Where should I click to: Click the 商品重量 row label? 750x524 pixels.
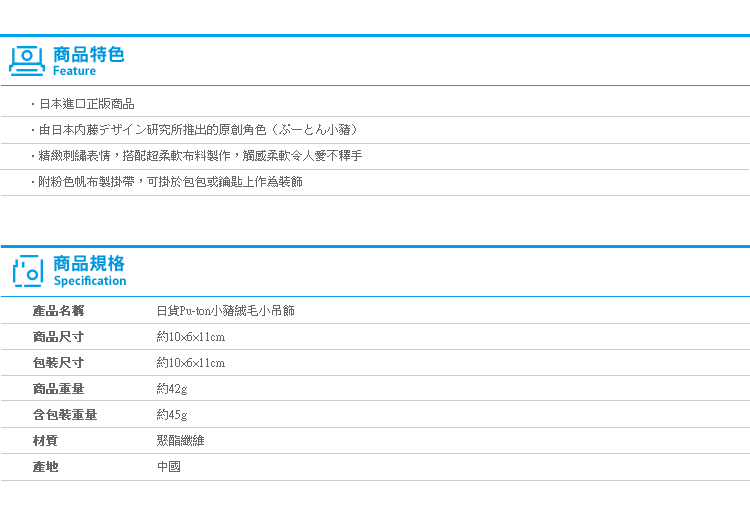pos(58,389)
